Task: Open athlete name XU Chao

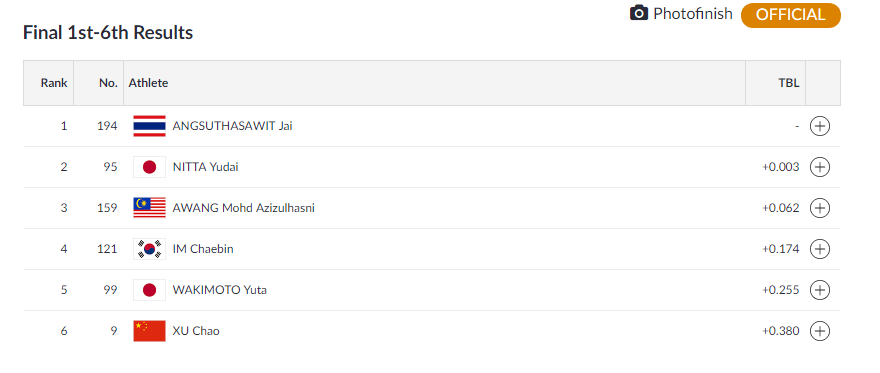Action: 196,331
